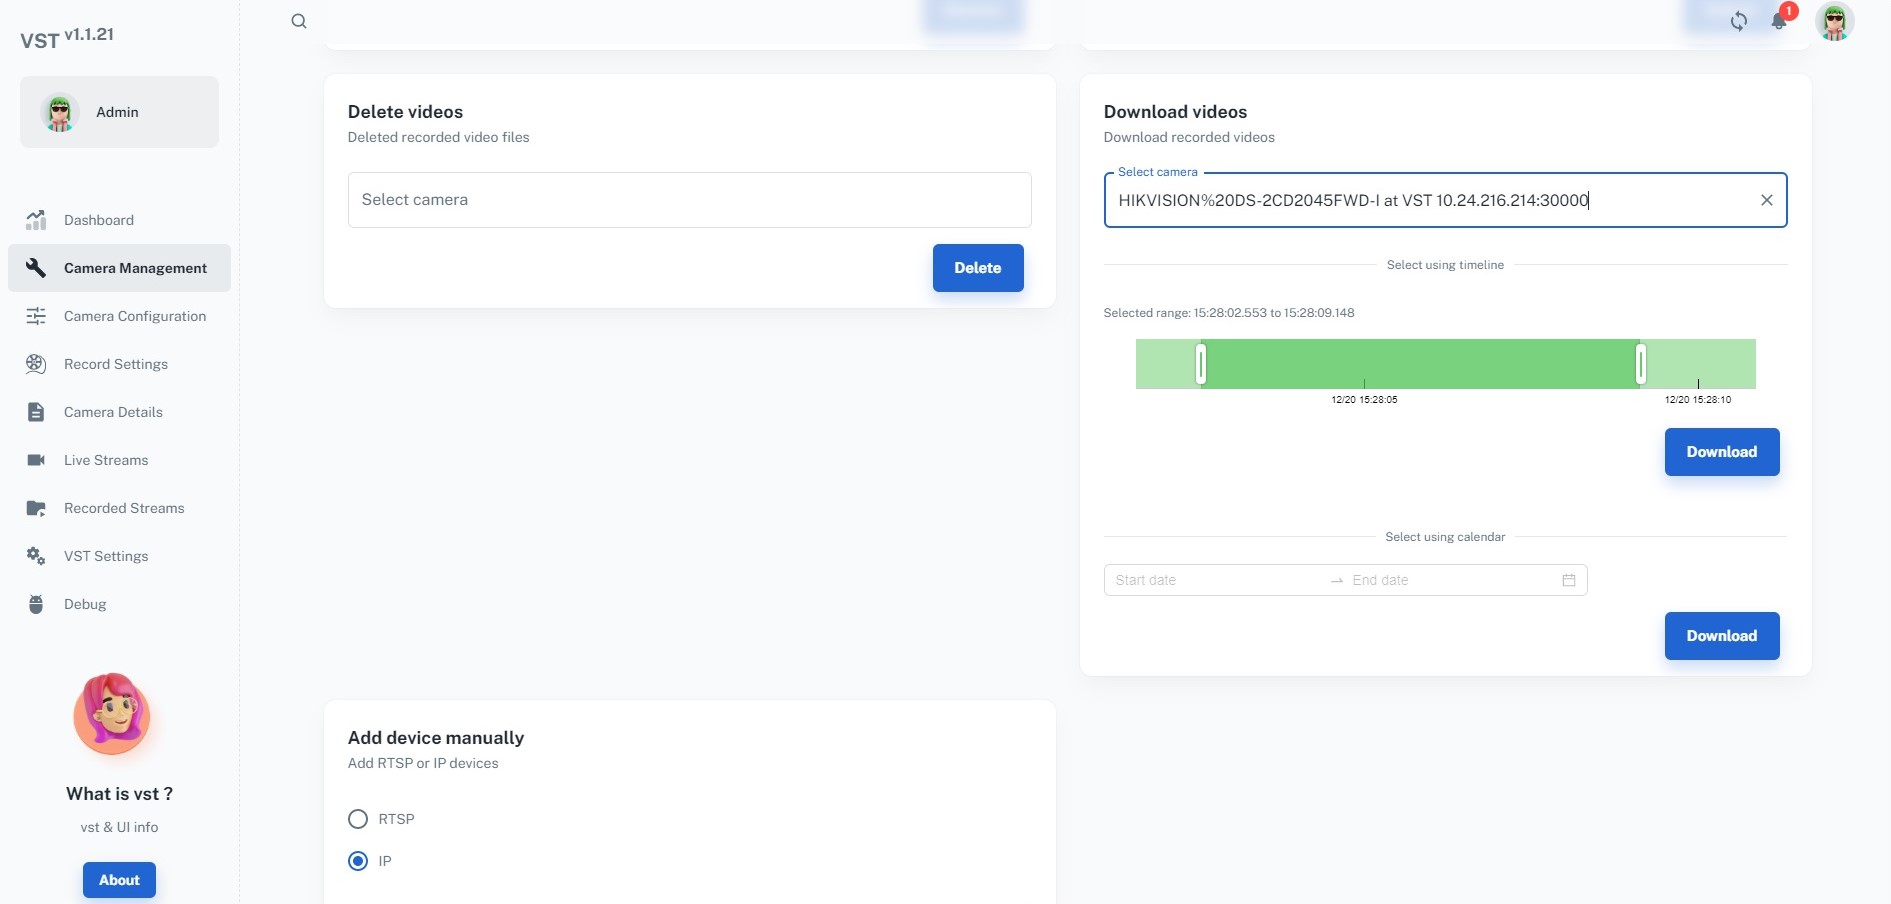Clear the selected HIKVISION camera

point(1766,200)
